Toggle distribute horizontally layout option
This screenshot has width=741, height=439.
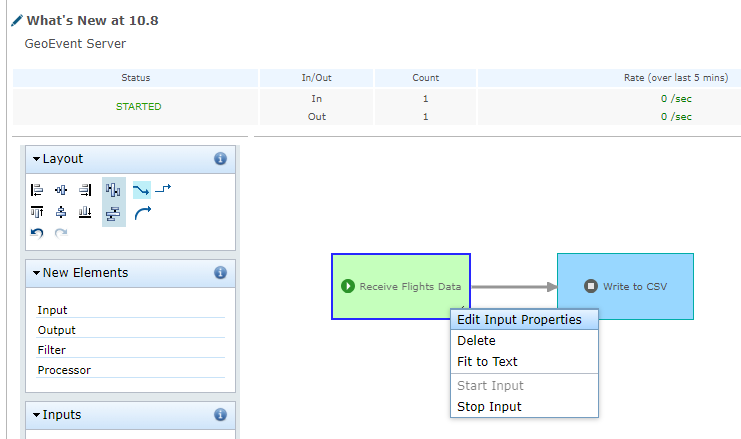click(x=113, y=190)
